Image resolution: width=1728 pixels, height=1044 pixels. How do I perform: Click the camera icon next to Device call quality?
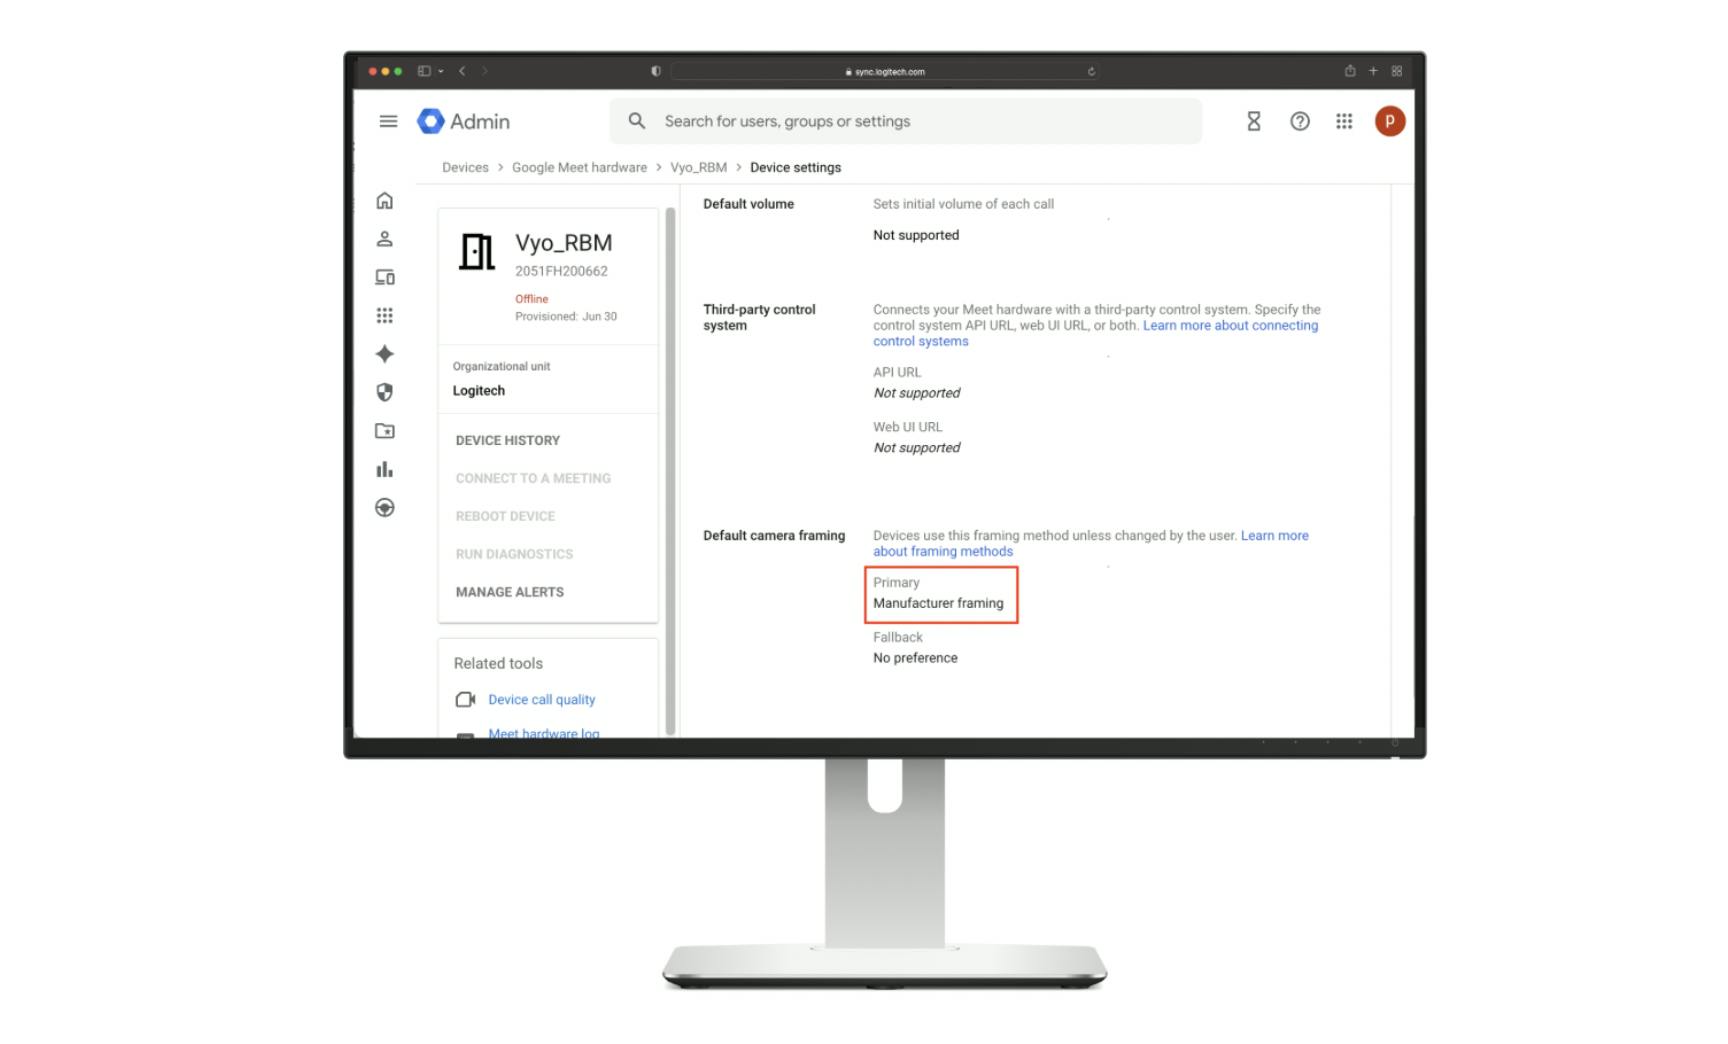pos(465,699)
